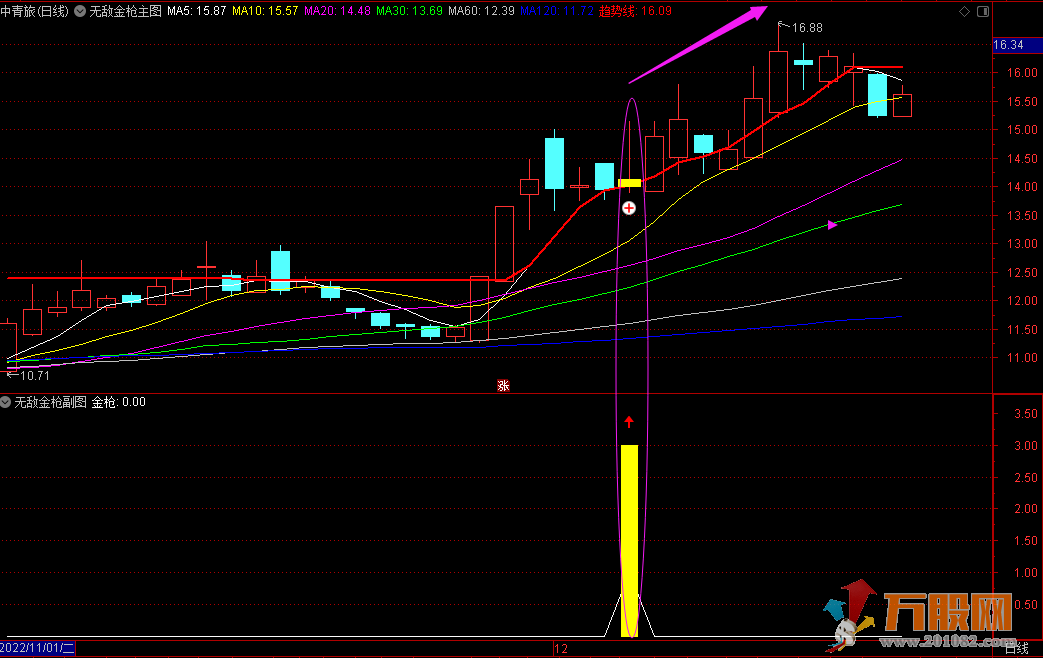Select the MA10: 15.57 label
This screenshot has width=1043, height=658.
[x=265, y=11]
